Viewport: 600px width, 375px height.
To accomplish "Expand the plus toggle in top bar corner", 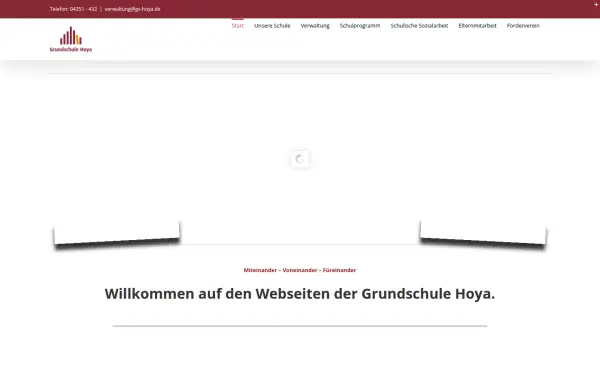I will [x=596, y=4].
